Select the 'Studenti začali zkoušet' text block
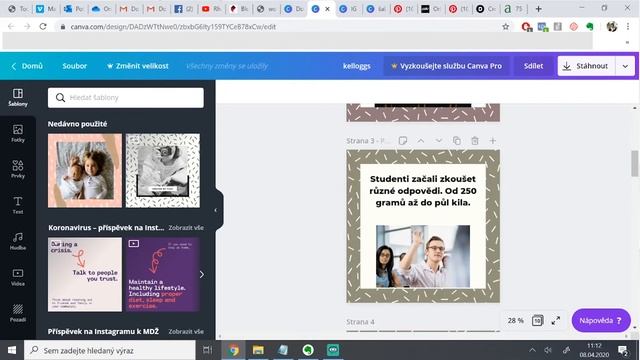Screen dimensions: 640x360 click(423, 191)
